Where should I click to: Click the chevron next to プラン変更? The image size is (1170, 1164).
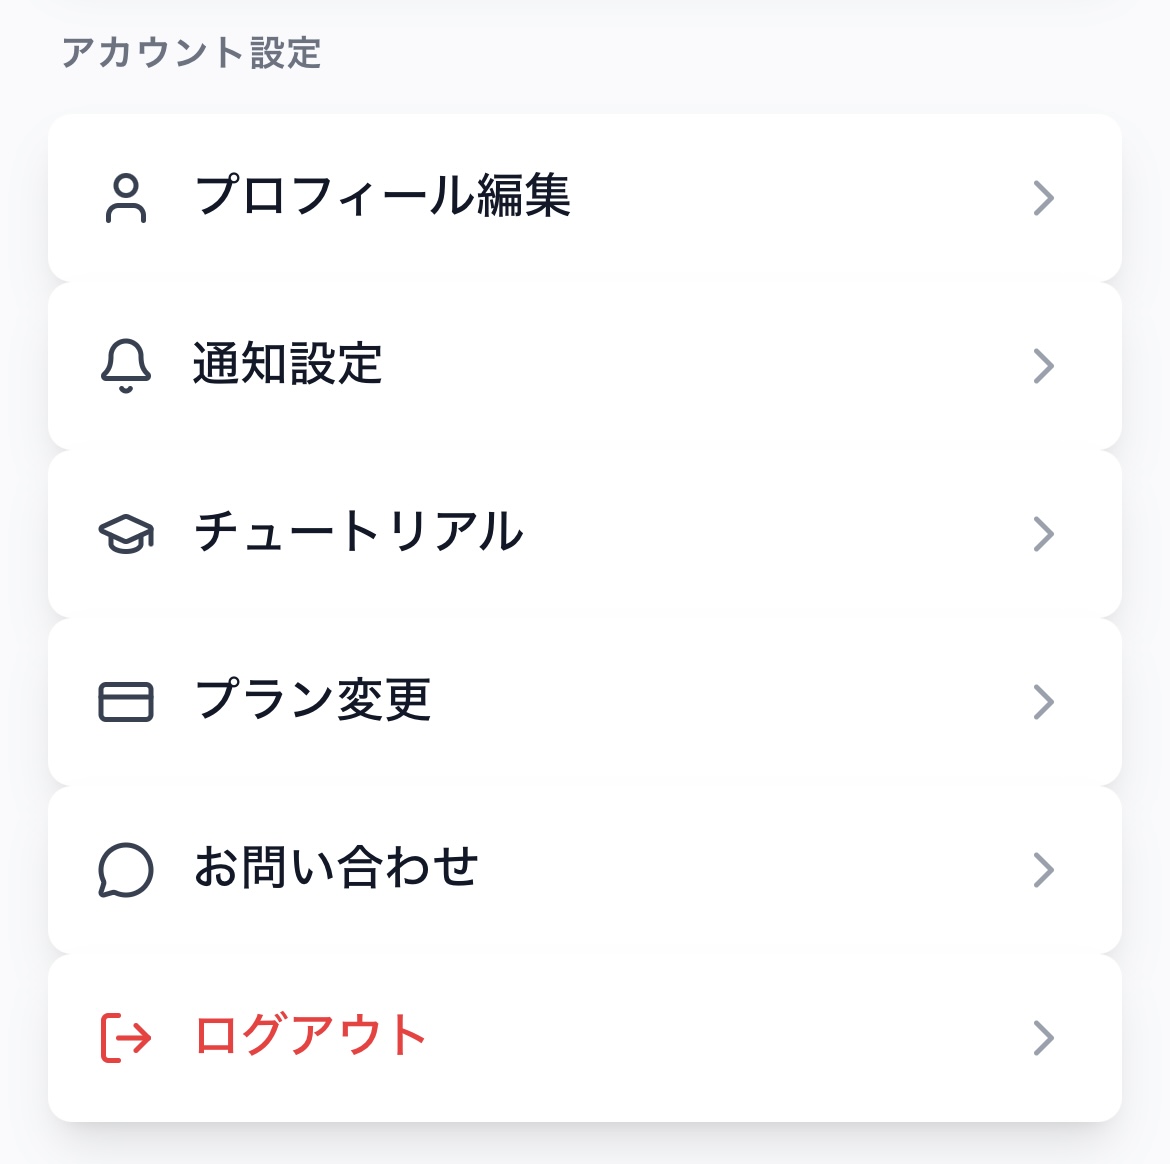click(1043, 702)
